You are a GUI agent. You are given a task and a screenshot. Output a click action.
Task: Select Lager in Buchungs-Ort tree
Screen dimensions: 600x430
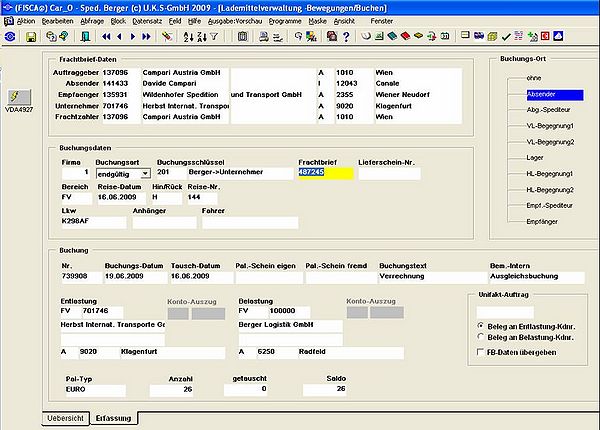tap(535, 158)
